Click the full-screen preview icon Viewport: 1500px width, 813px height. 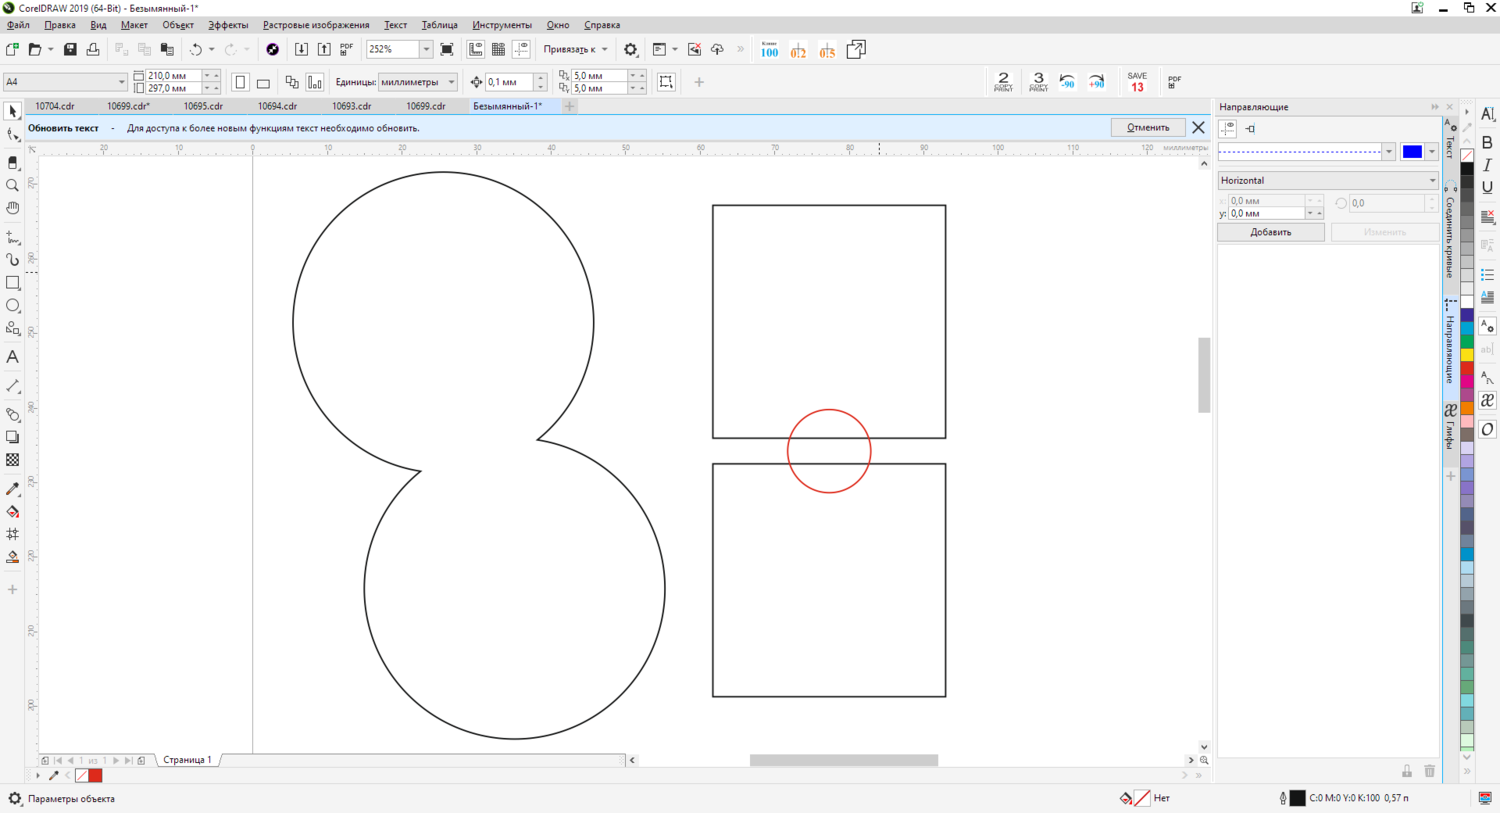pos(447,49)
